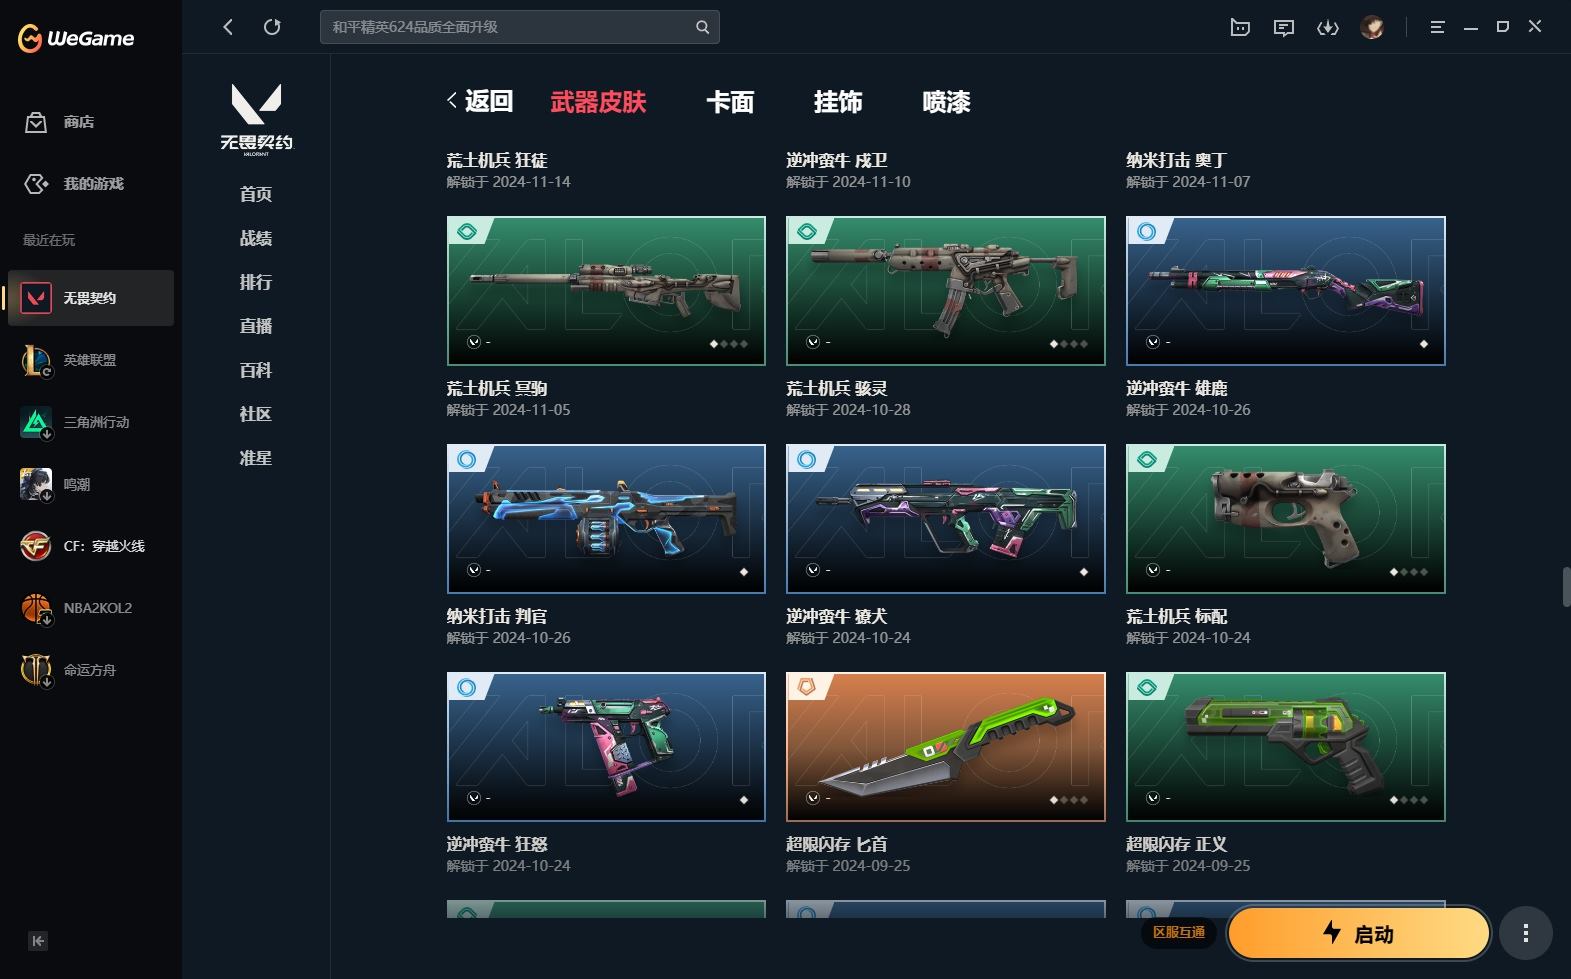The height and width of the screenshot is (979, 1571).
Task: Open the 商店 shop icon
Action: (x=36, y=122)
